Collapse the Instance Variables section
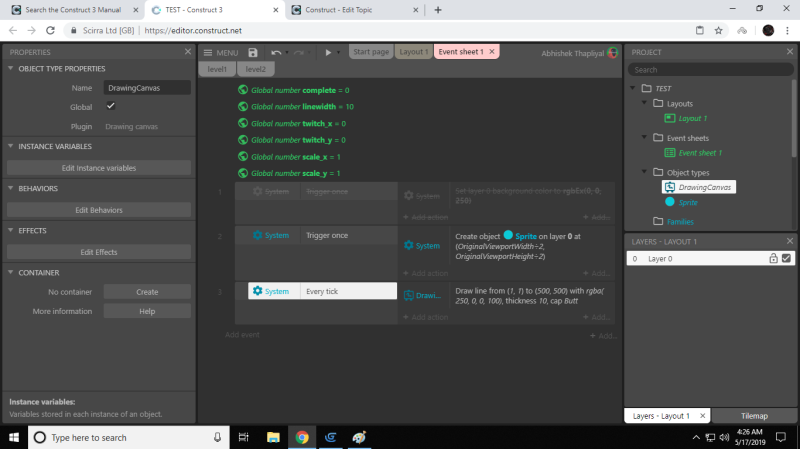This screenshot has height=449, width=800. click(11, 146)
